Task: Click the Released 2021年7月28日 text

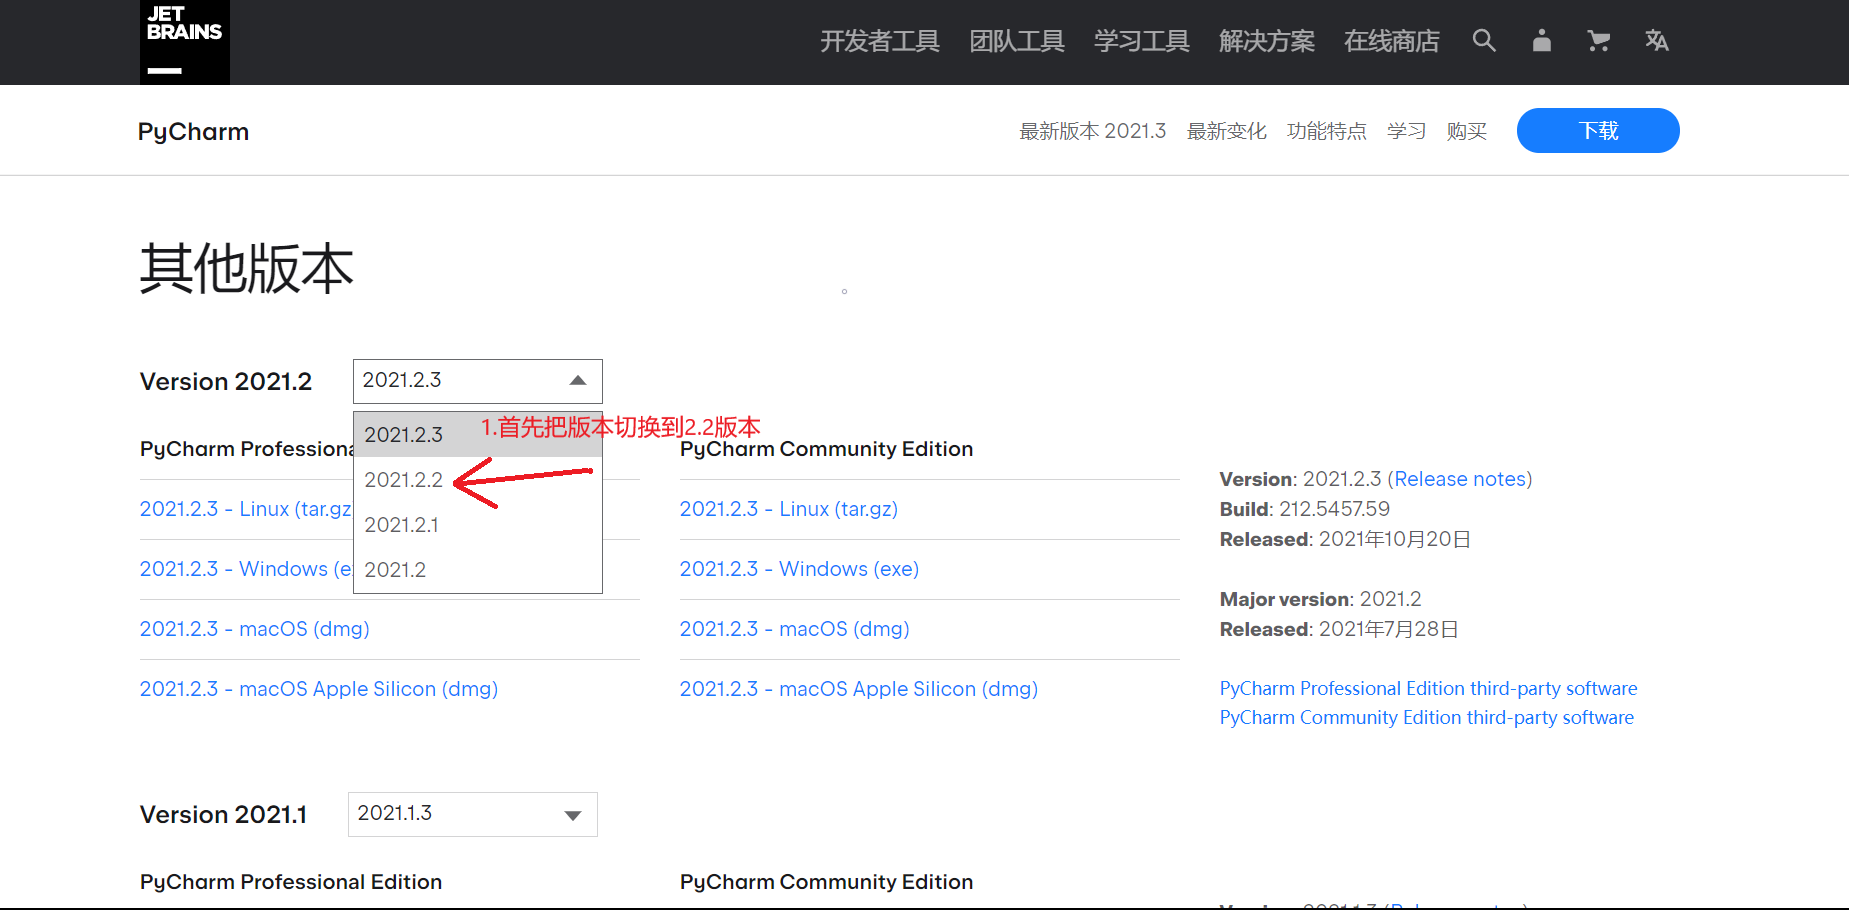Action: (x=1339, y=629)
